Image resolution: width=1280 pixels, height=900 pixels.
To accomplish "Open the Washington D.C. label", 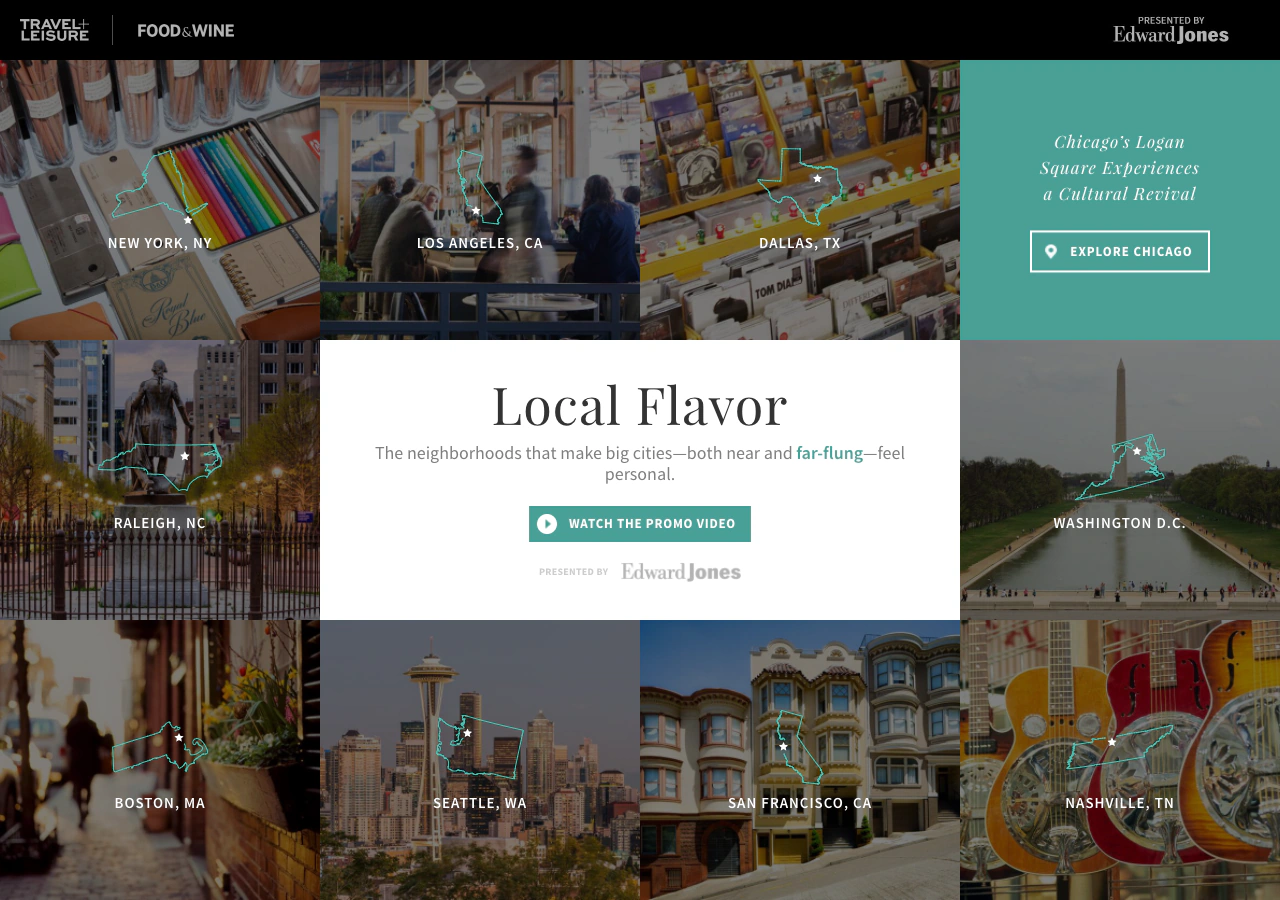I will tap(1120, 523).
